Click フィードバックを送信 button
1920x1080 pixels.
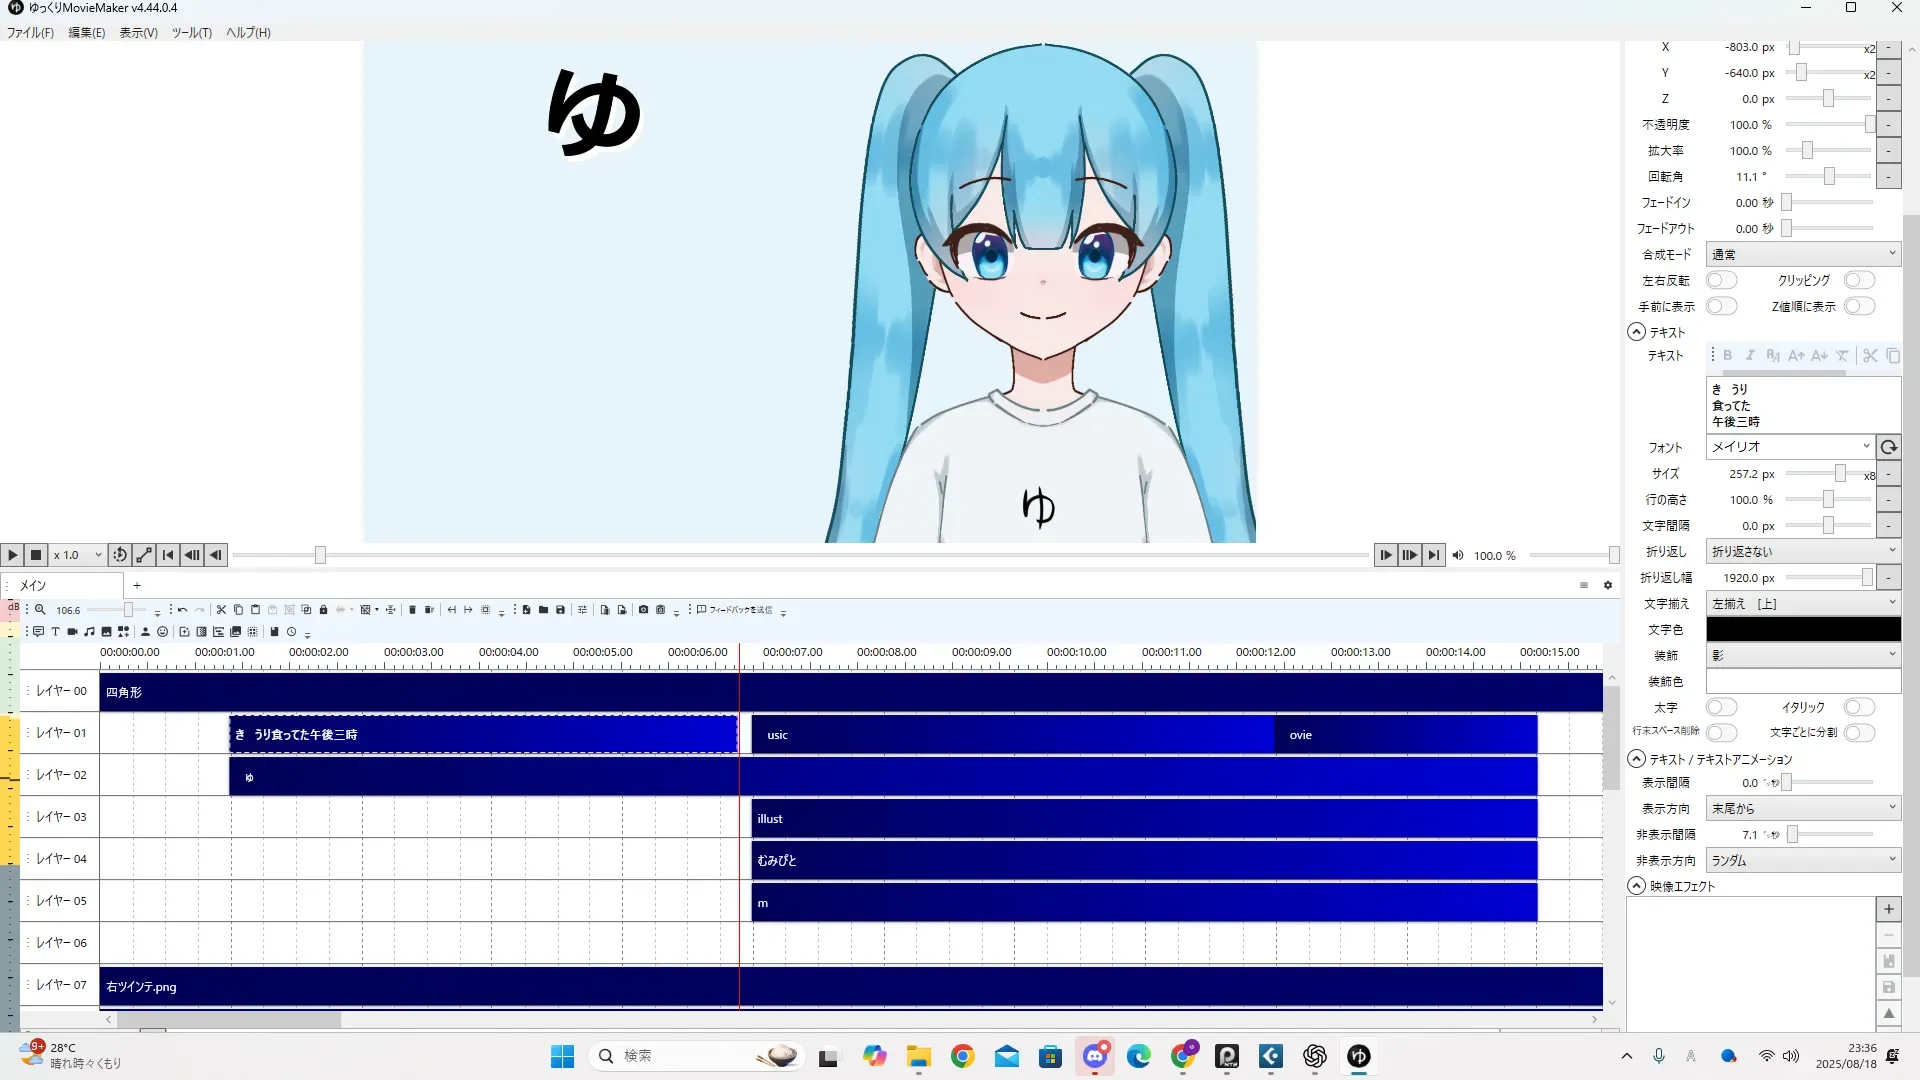(735, 609)
